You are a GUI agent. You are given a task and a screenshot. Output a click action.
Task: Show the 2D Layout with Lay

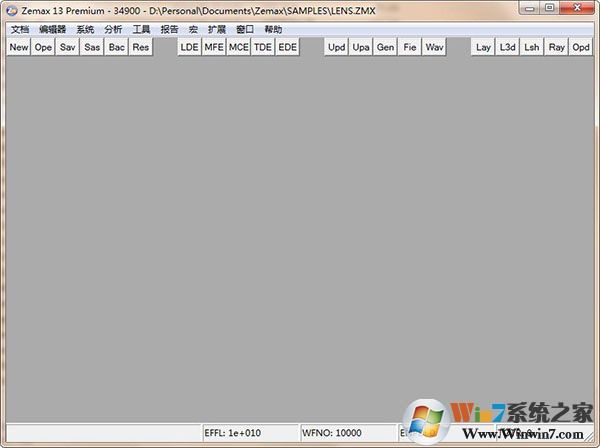click(x=483, y=47)
